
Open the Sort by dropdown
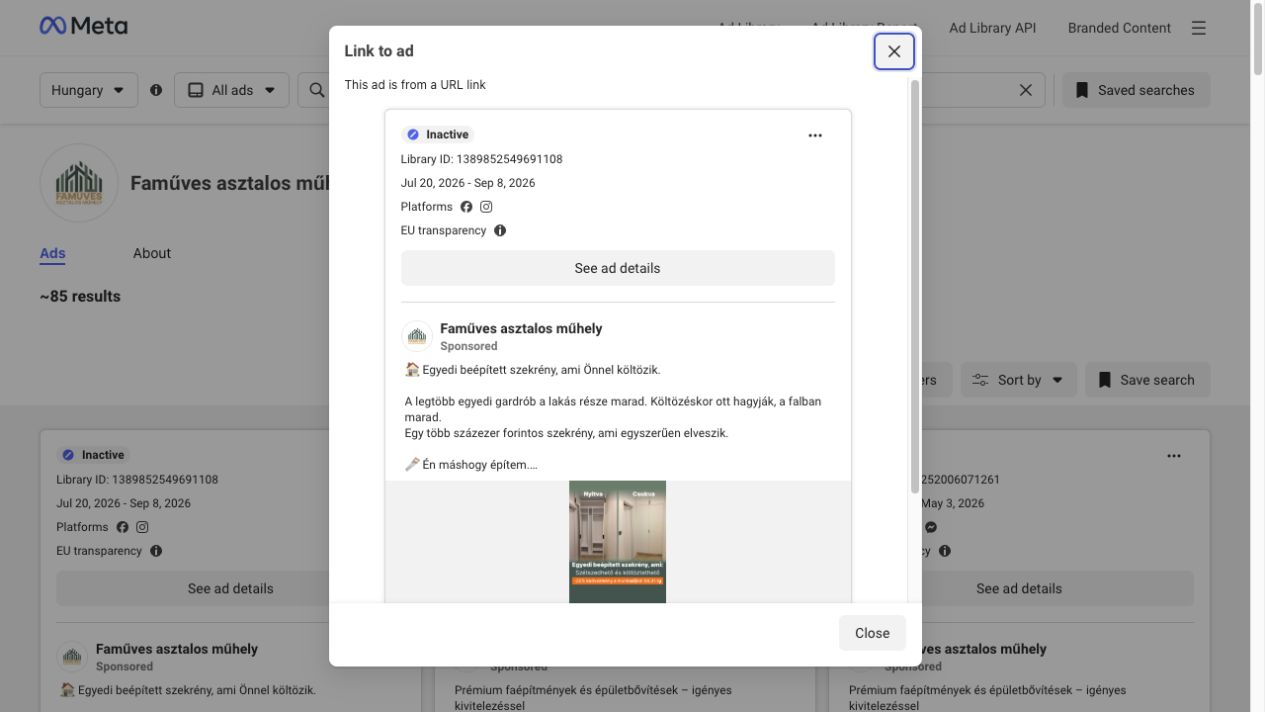point(1019,380)
